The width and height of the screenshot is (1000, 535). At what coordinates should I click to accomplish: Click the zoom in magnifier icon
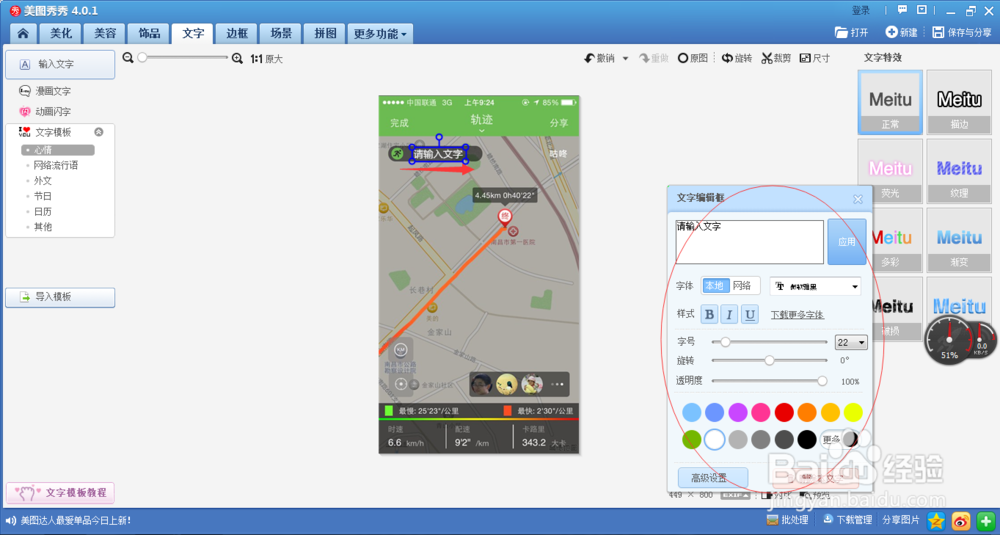[237, 59]
